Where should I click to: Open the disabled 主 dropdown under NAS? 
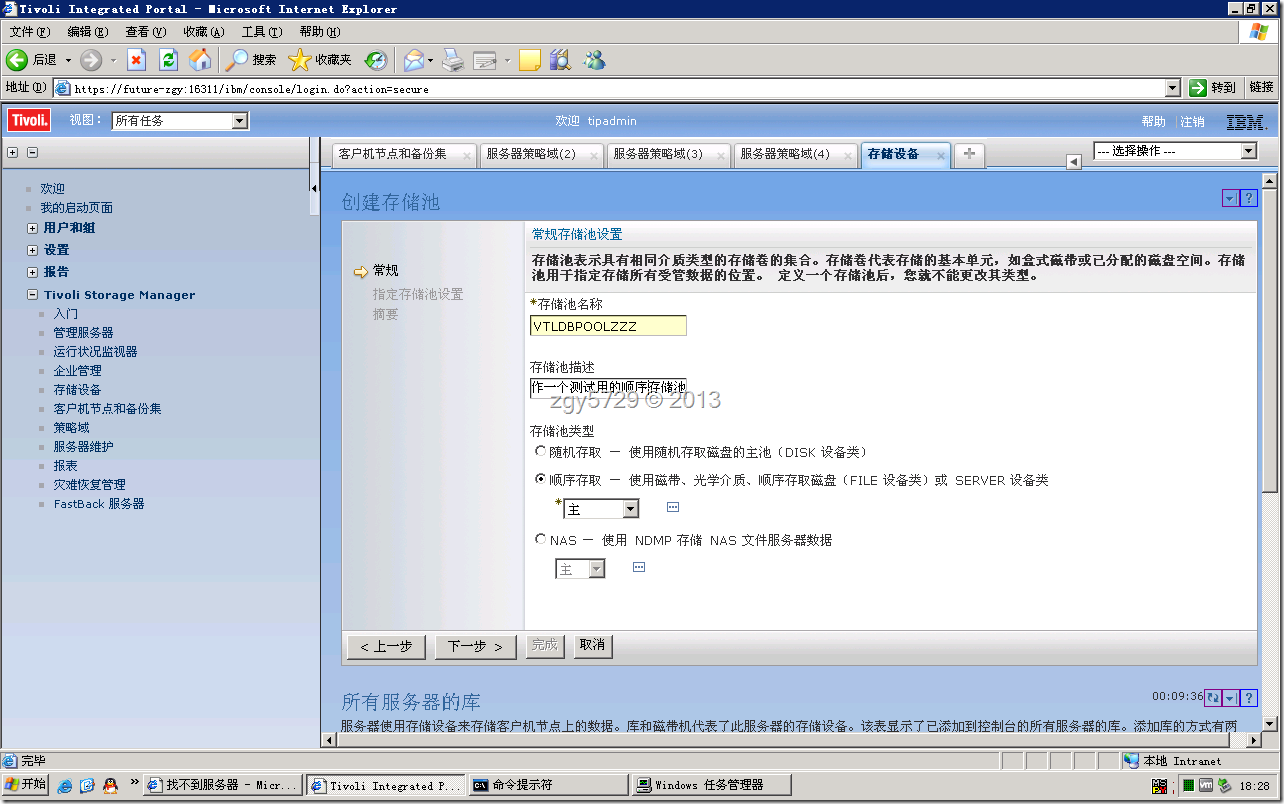580,569
